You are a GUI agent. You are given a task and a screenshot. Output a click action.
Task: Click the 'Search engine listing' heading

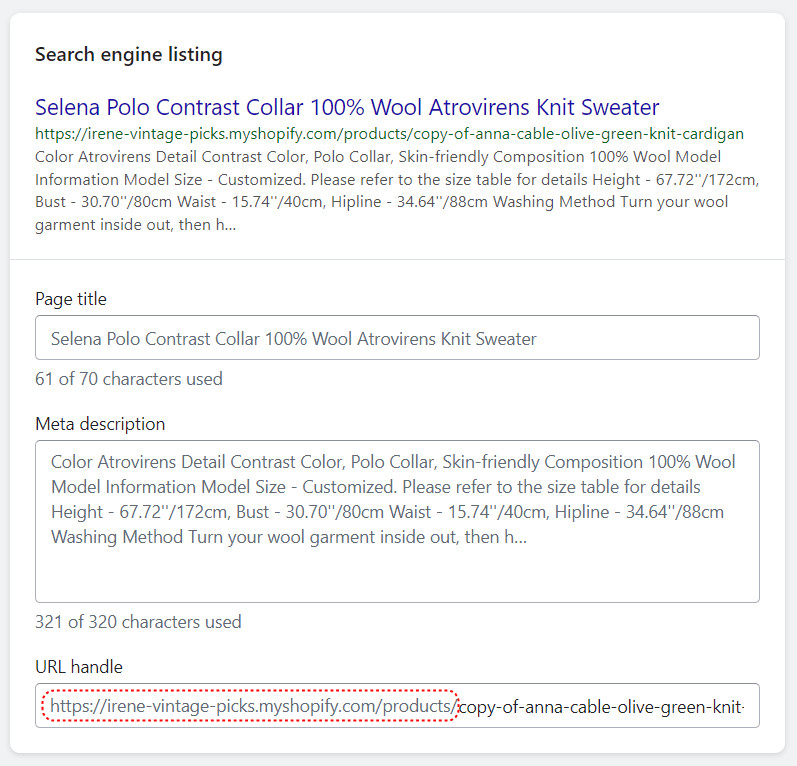129,54
